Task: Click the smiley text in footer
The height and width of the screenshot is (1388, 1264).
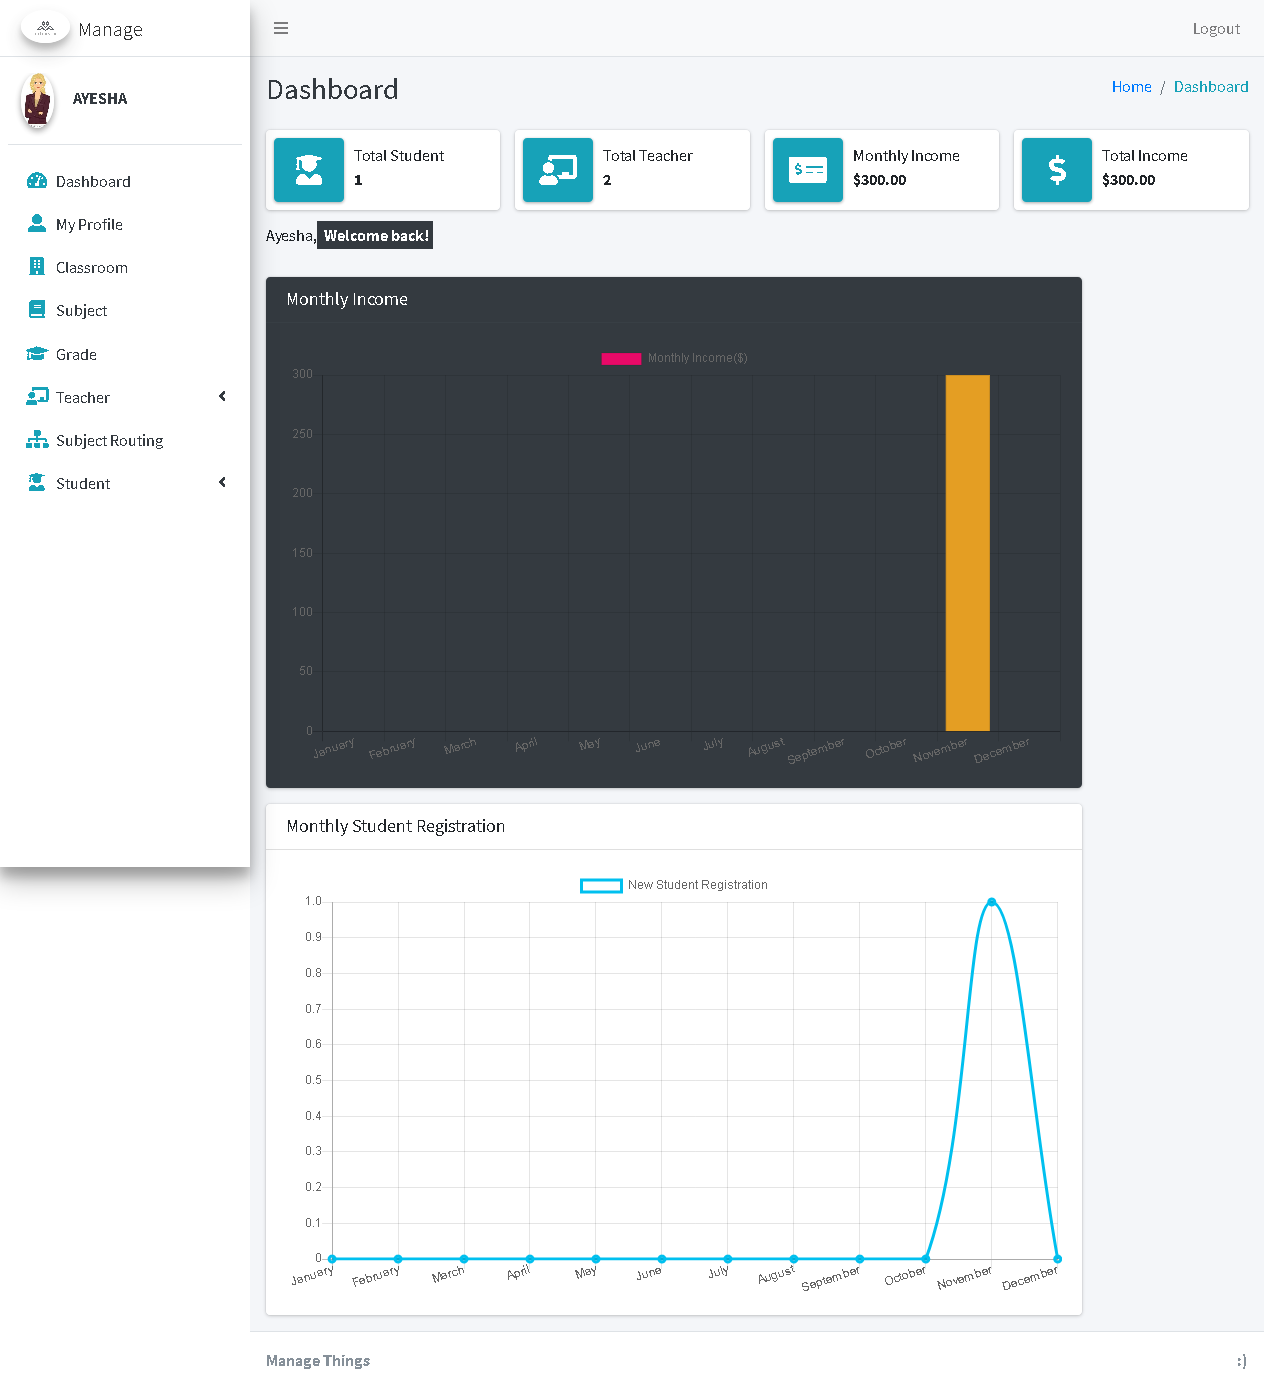Action: (1242, 1360)
